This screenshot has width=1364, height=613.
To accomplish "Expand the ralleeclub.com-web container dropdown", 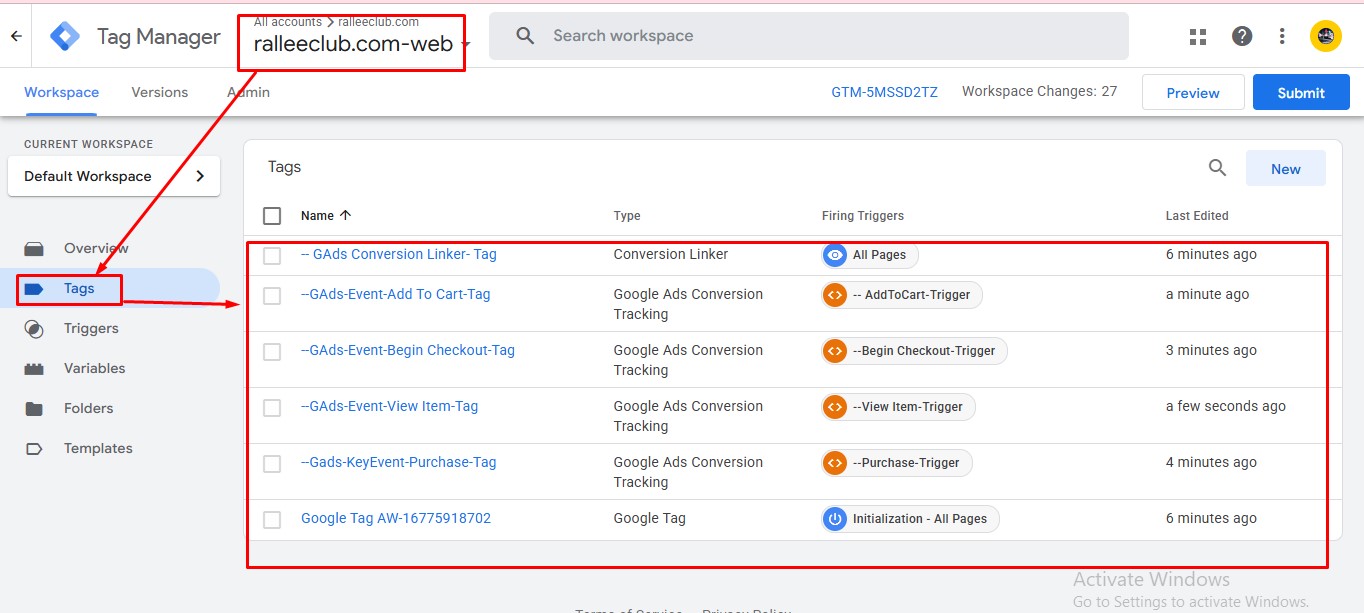I will 466,44.
